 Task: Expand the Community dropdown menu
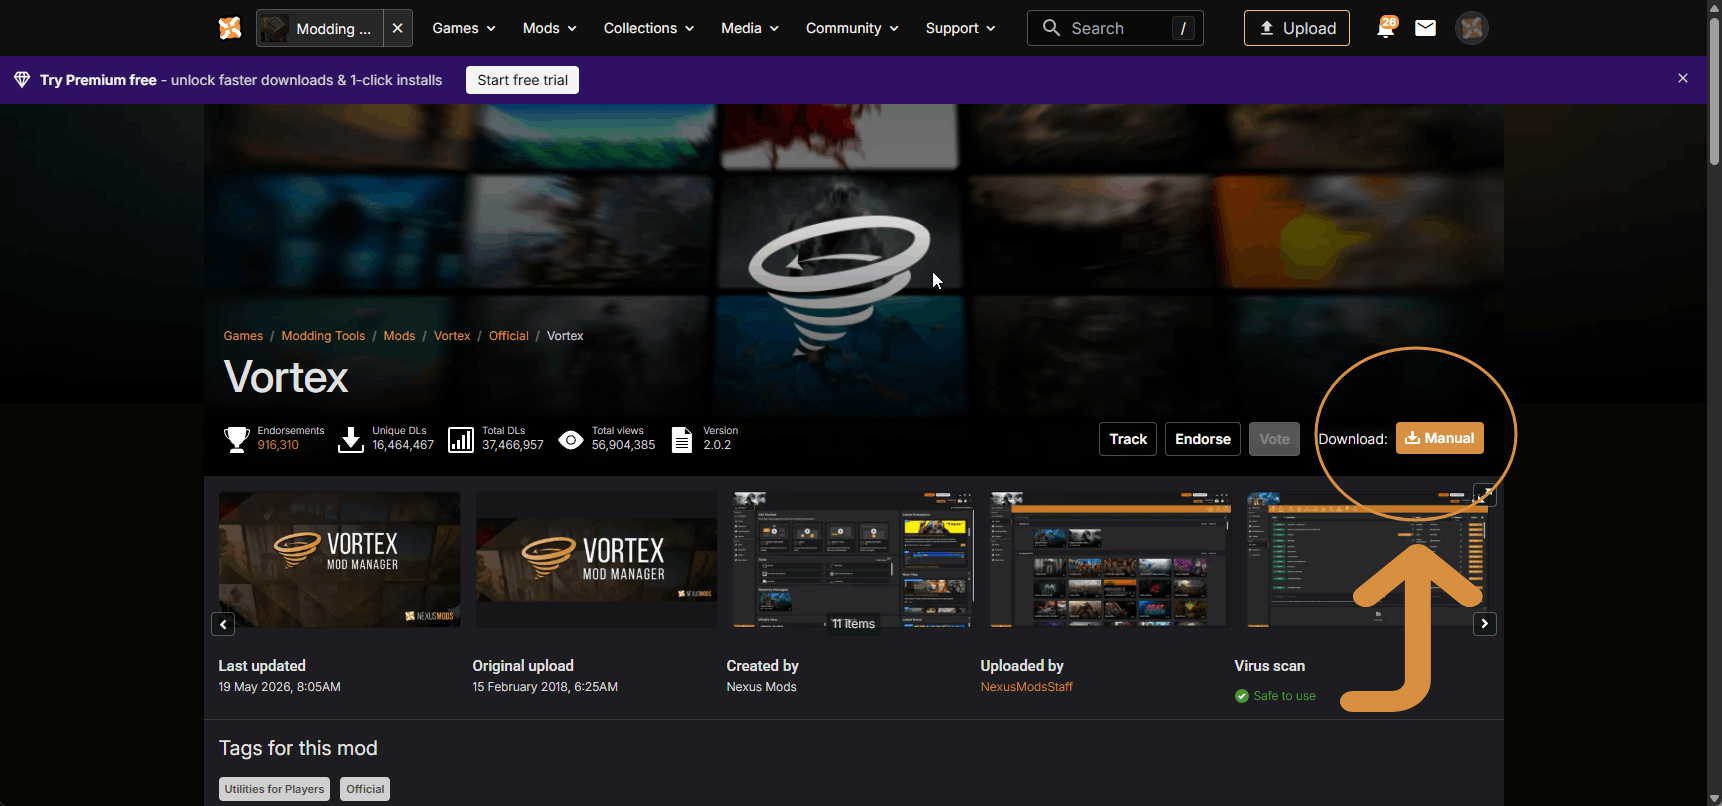(852, 28)
